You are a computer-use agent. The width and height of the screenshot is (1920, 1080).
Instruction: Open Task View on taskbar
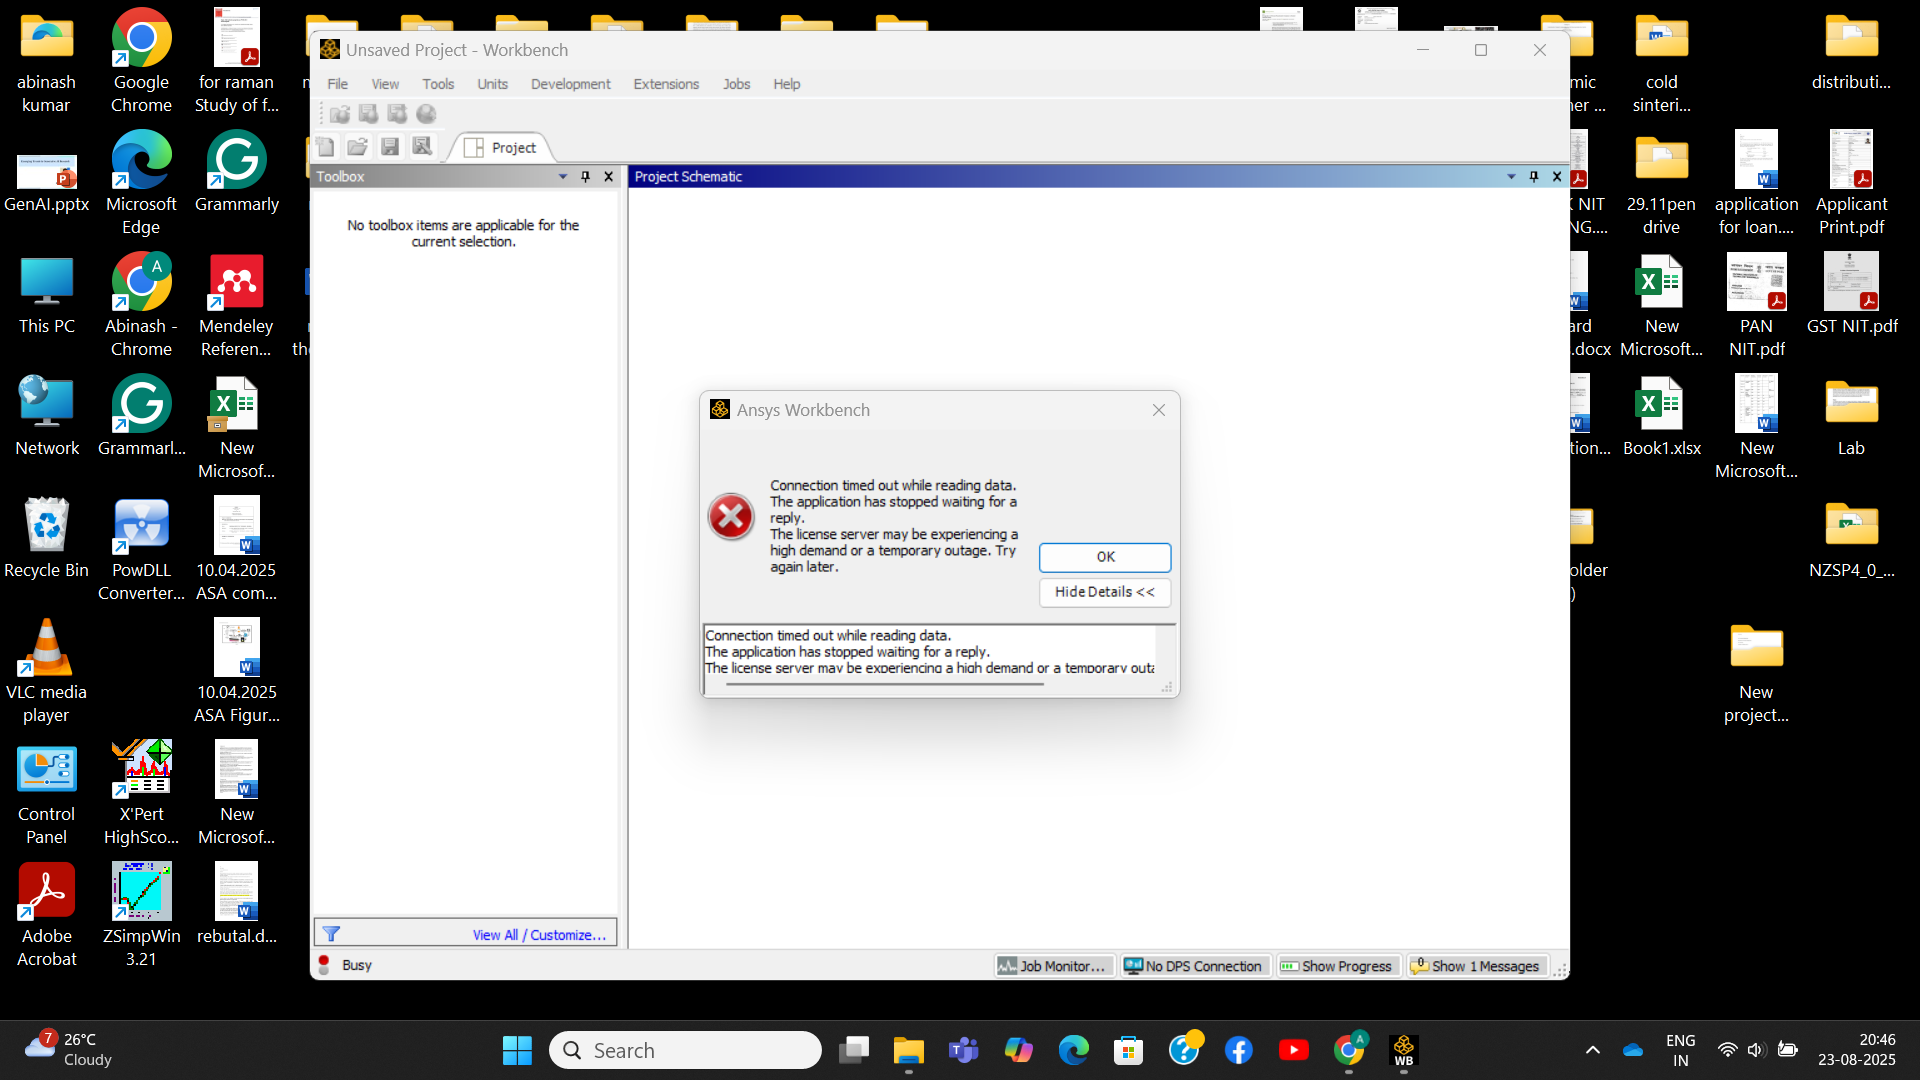point(854,1050)
